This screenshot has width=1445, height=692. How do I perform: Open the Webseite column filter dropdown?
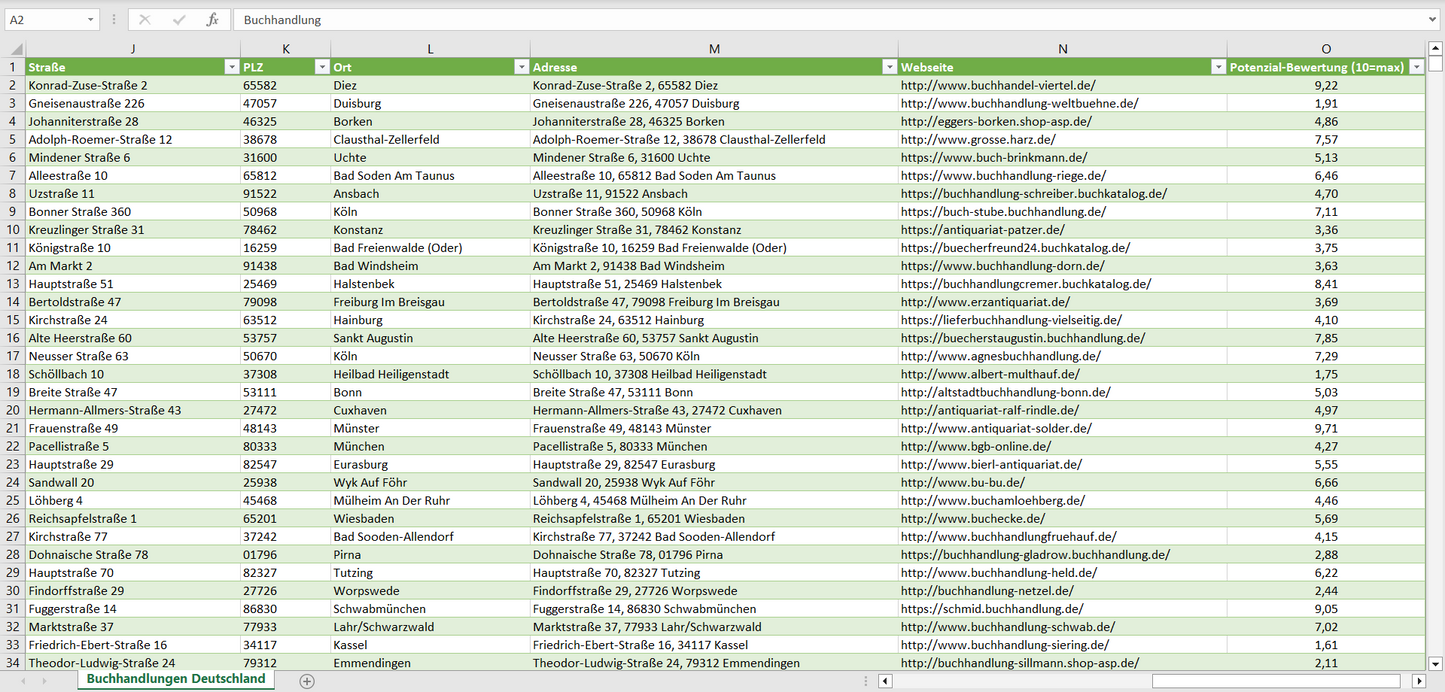click(x=1217, y=67)
